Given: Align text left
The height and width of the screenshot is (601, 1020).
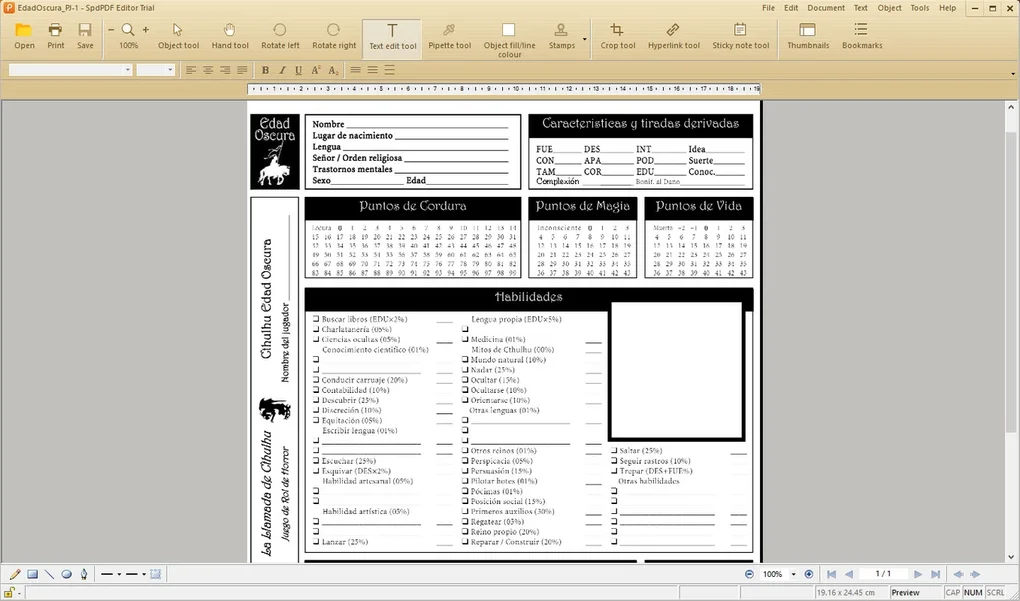Looking at the screenshot, I should pos(191,70).
